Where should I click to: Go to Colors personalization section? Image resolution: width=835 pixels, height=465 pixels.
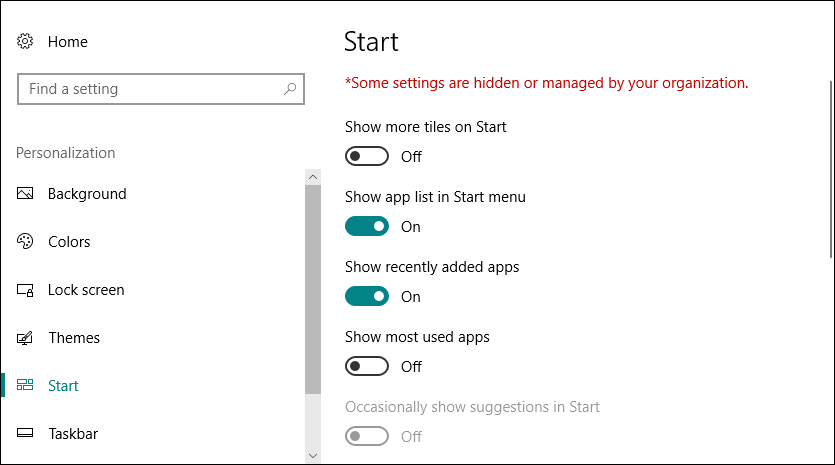[69, 242]
